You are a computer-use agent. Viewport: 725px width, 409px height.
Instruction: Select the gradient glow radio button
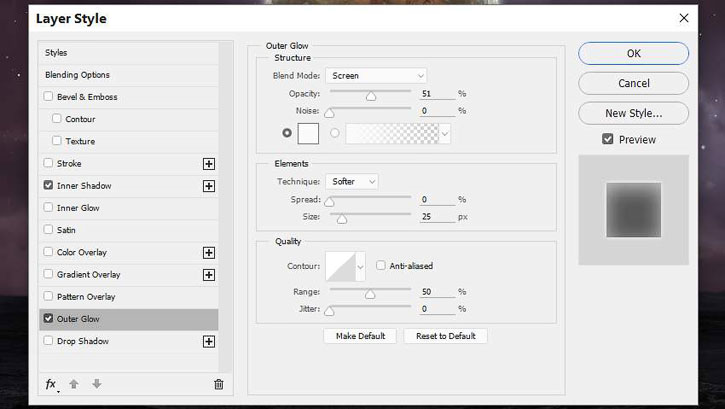click(335, 133)
